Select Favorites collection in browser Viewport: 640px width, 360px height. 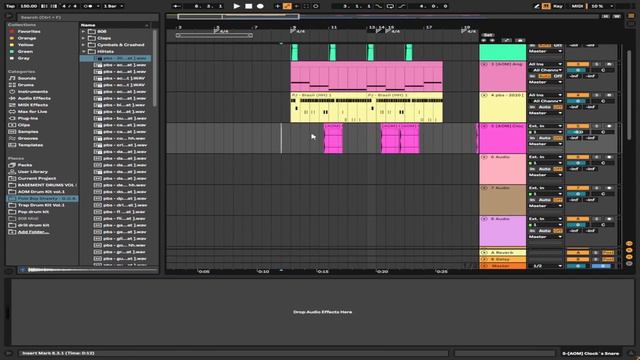click(29, 31)
